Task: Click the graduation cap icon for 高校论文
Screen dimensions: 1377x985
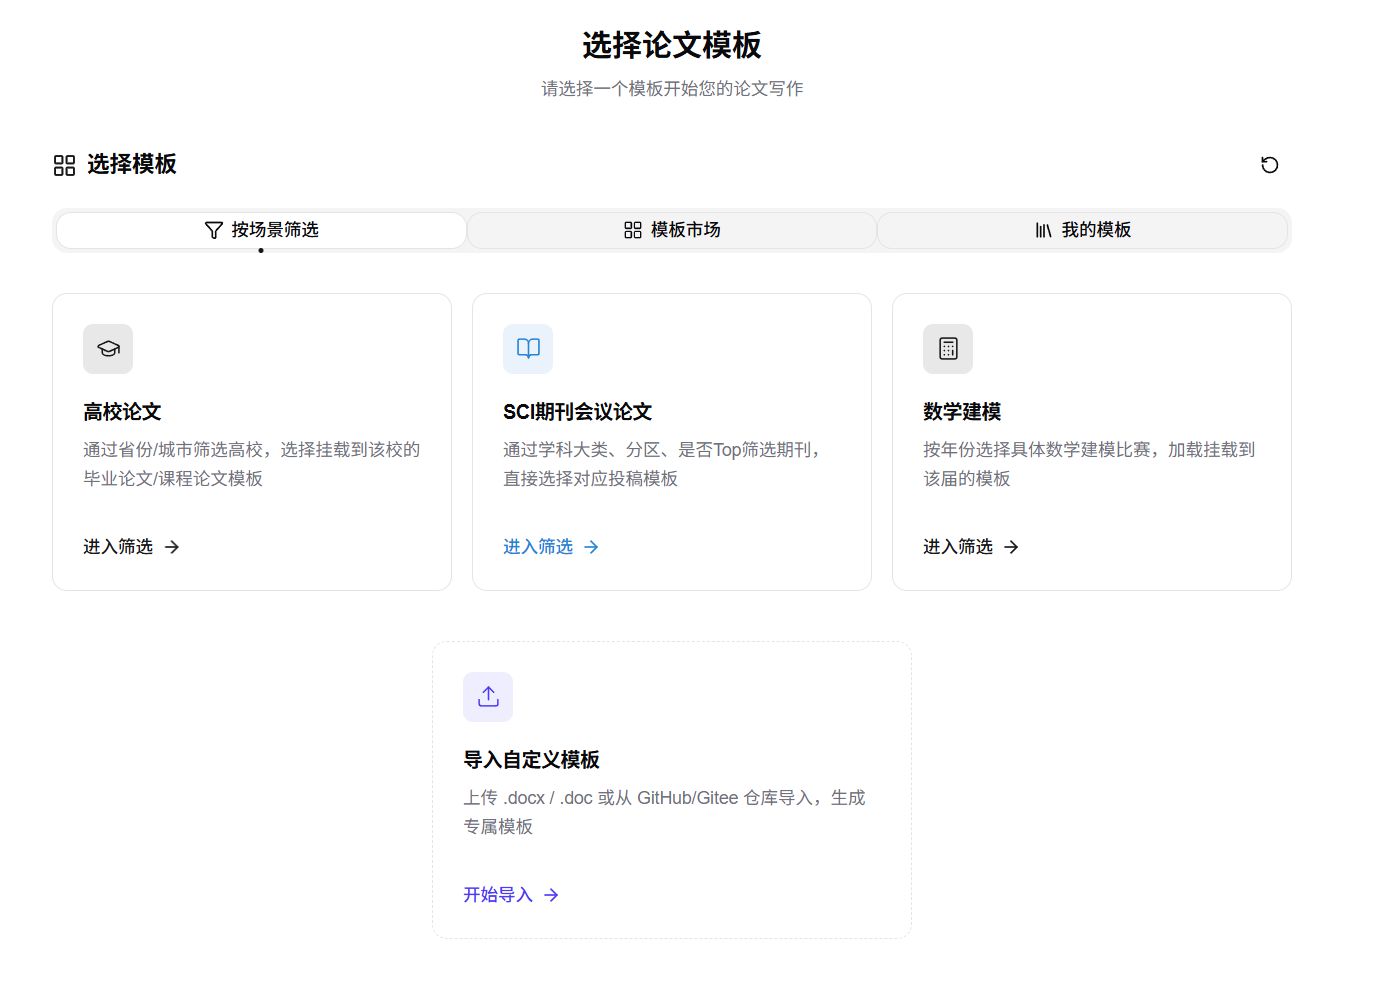Action: click(x=108, y=349)
